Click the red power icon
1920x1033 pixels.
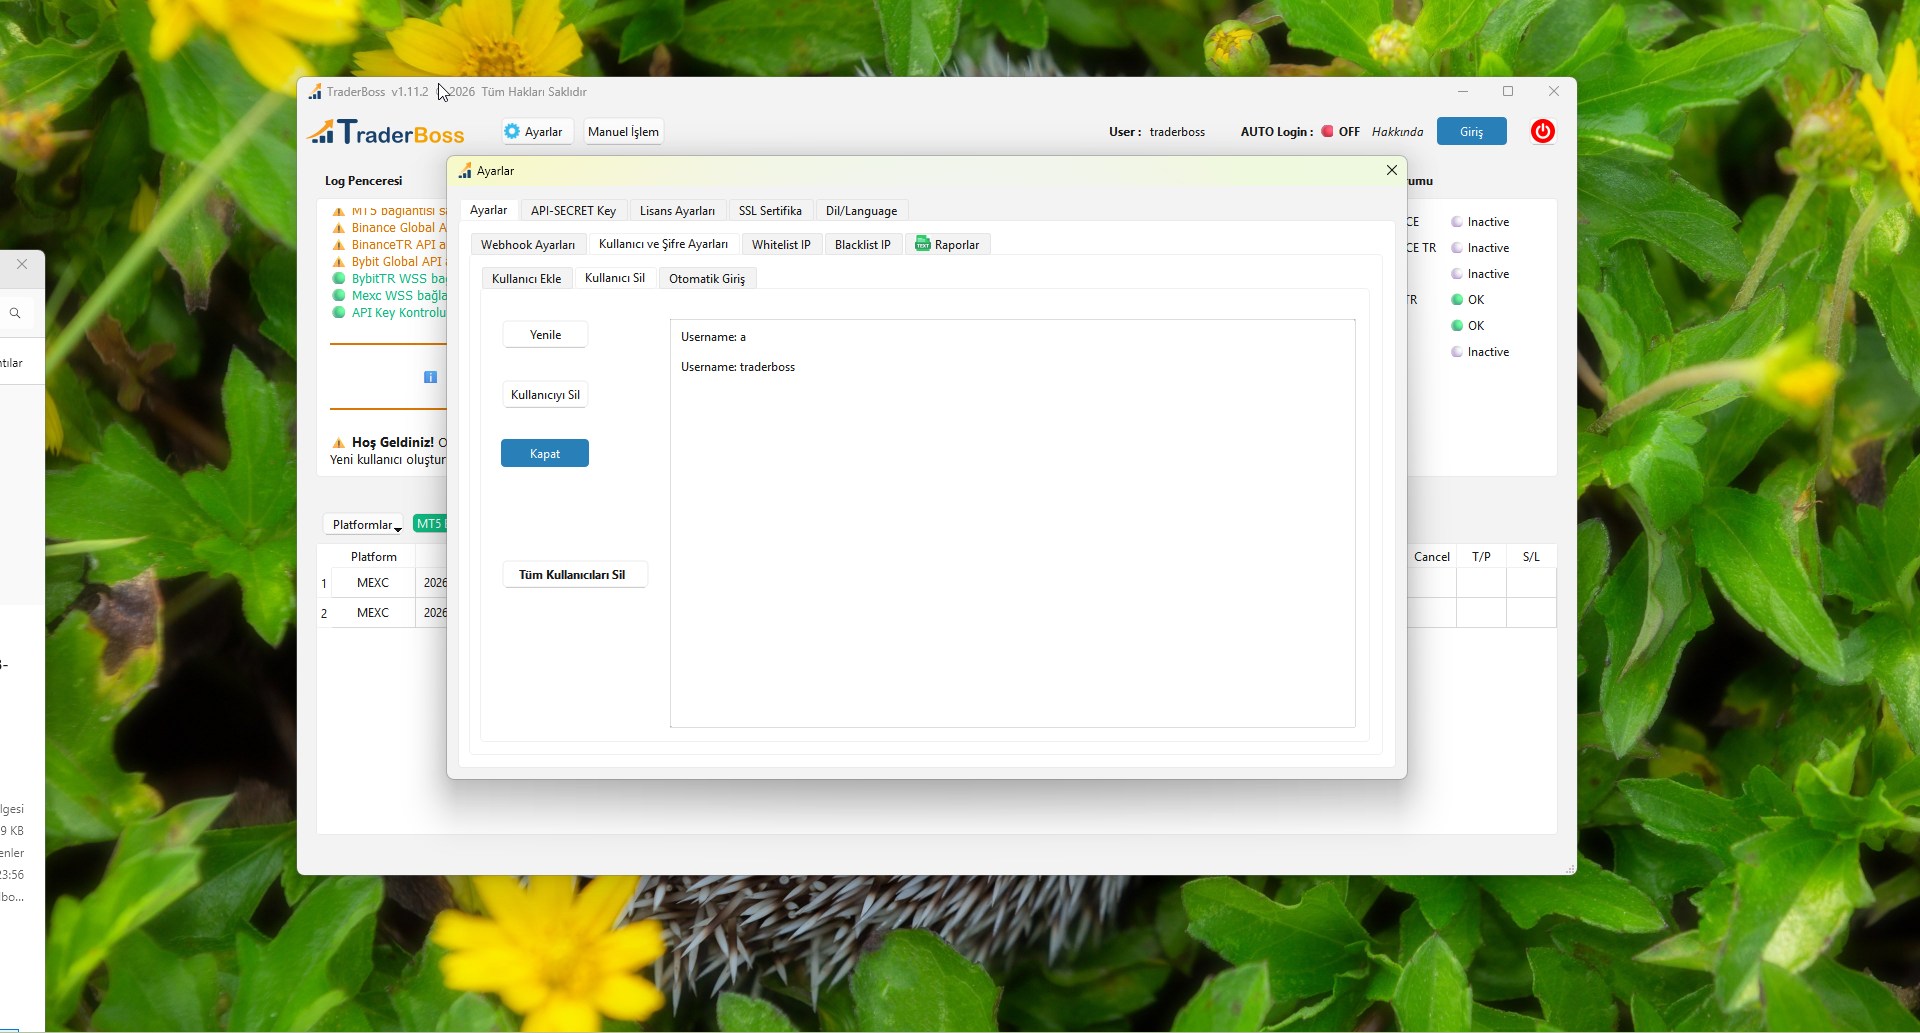[1543, 131]
